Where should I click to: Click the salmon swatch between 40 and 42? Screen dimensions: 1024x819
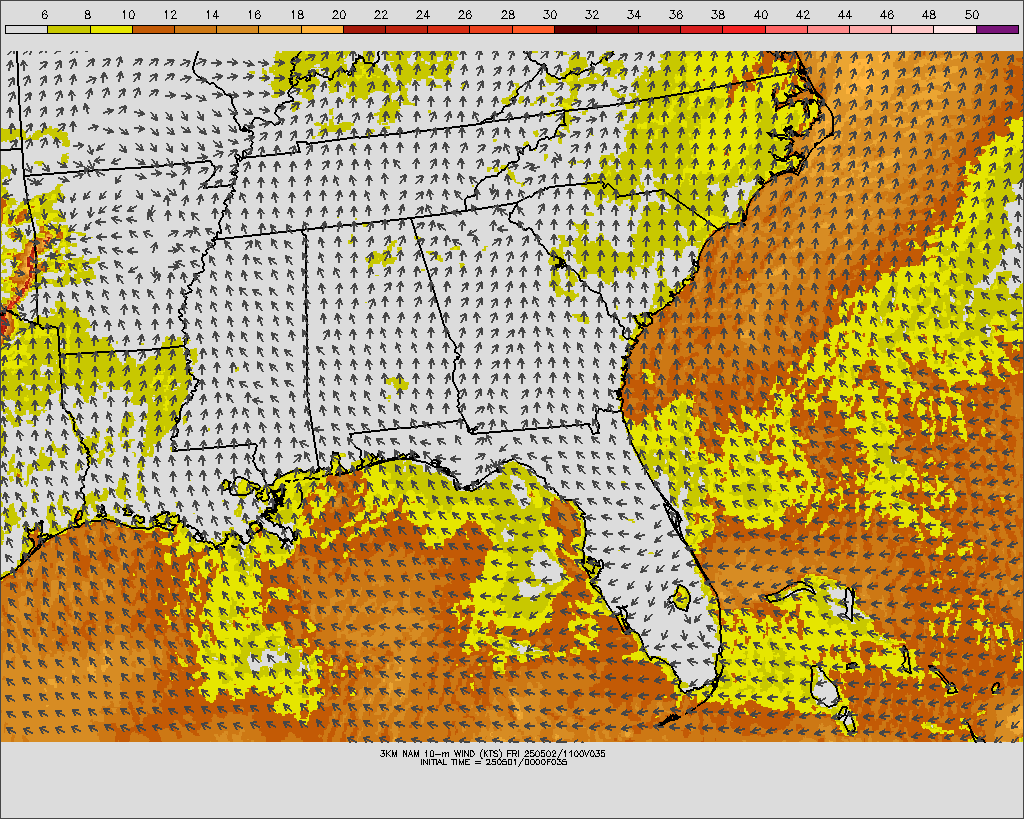[x=786, y=29]
